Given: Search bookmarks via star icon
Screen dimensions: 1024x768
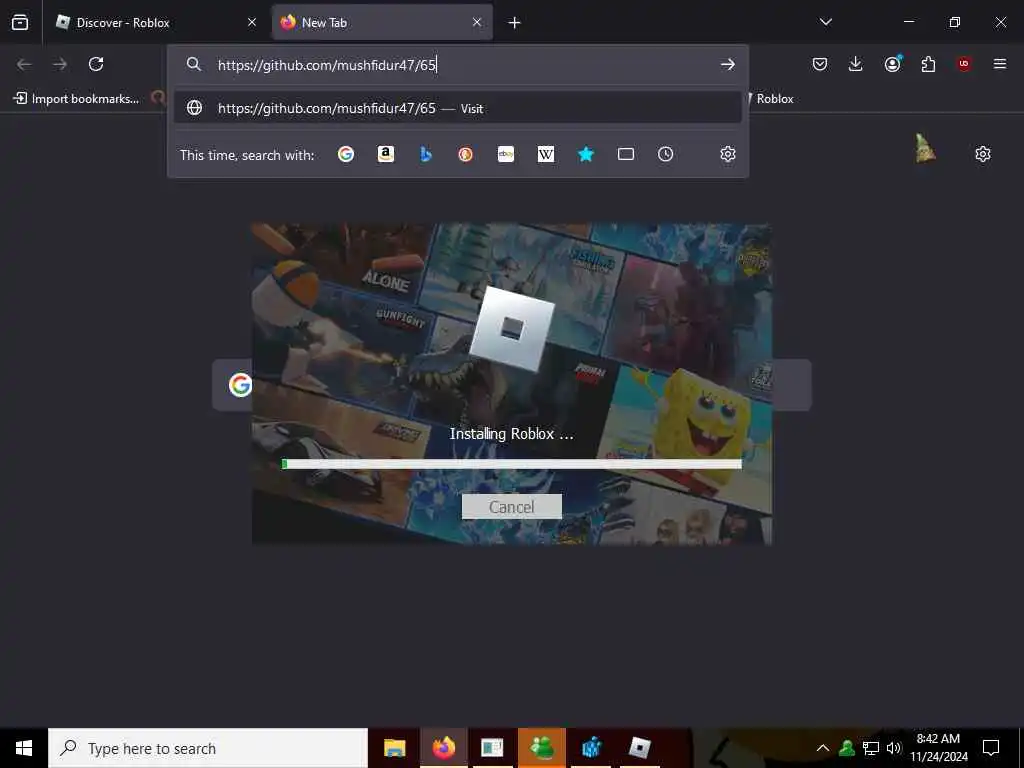Looking at the screenshot, I should 586,154.
